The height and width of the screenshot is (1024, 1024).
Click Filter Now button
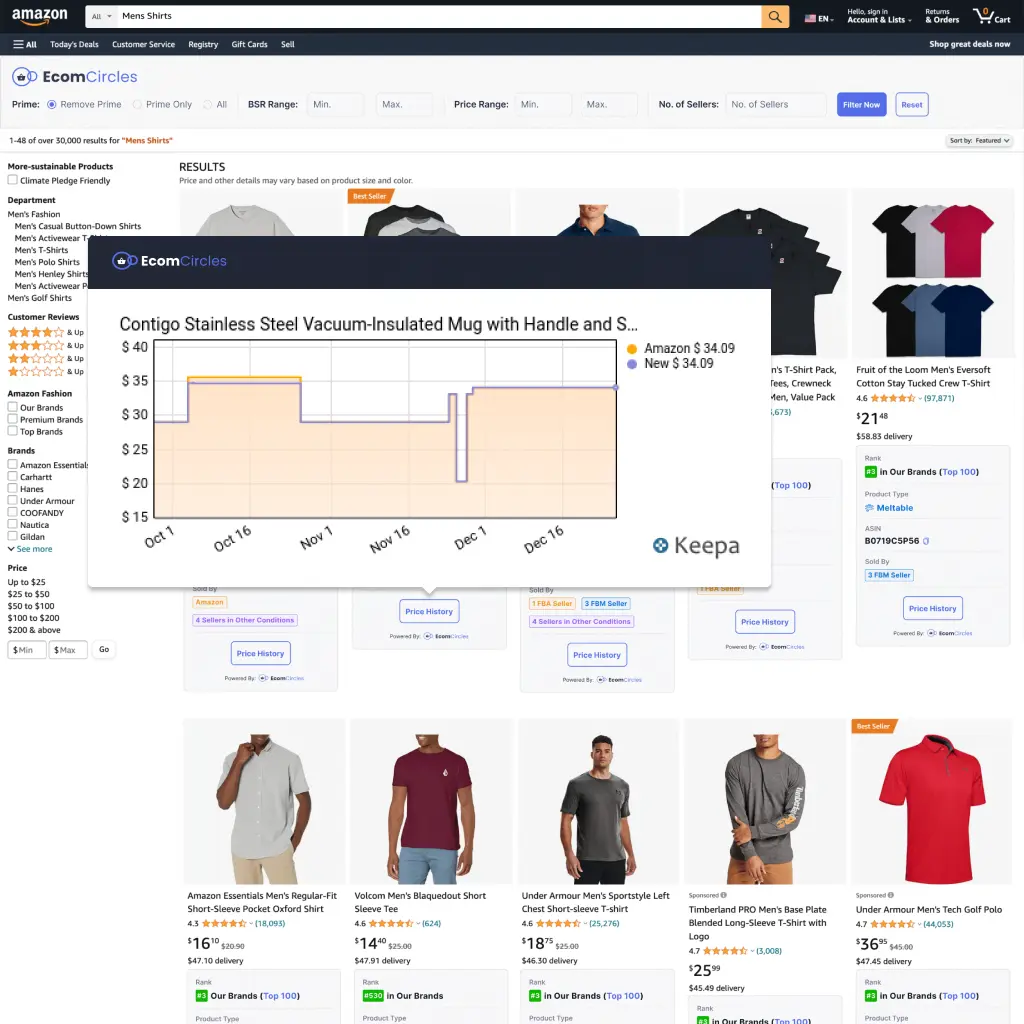(x=861, y=104)
